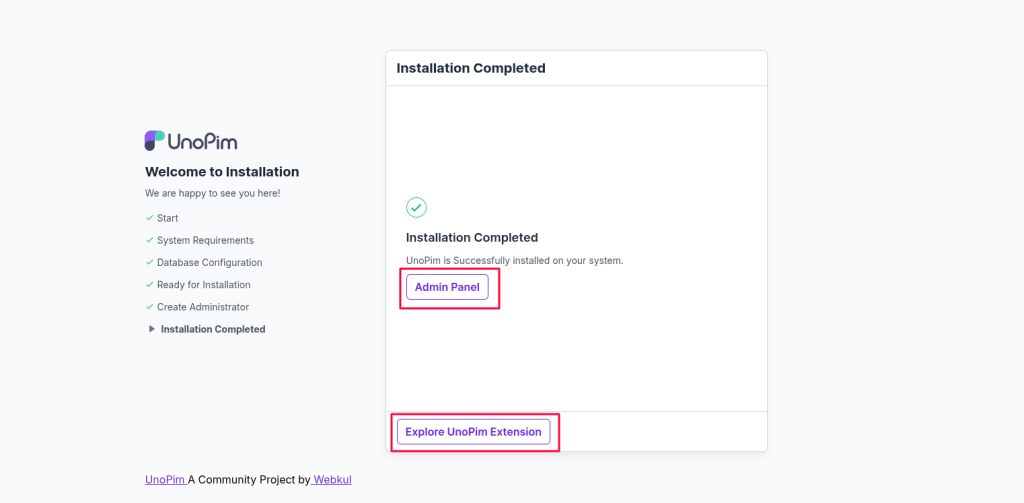Select the Database Configuration step
1024x503 pixels.
tap(210, 262)
